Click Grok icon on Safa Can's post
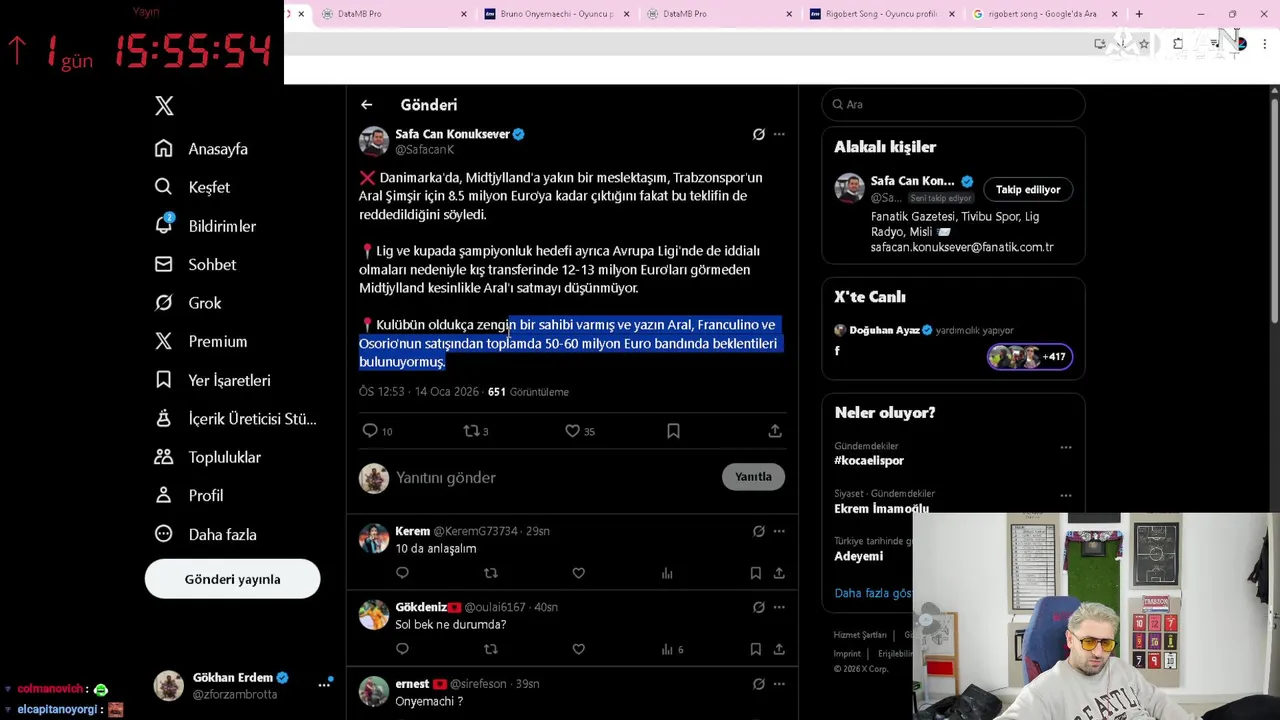 (x=758, y=134)
